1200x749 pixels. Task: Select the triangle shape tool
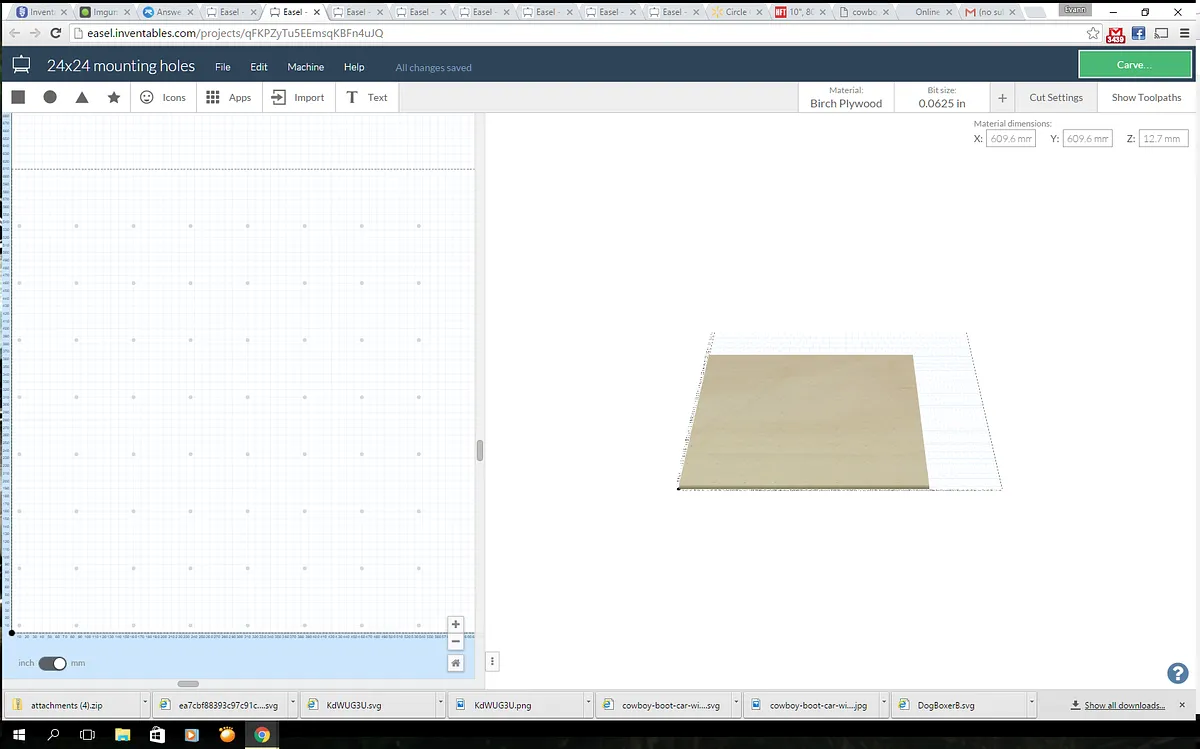click(x=82, y=97)
